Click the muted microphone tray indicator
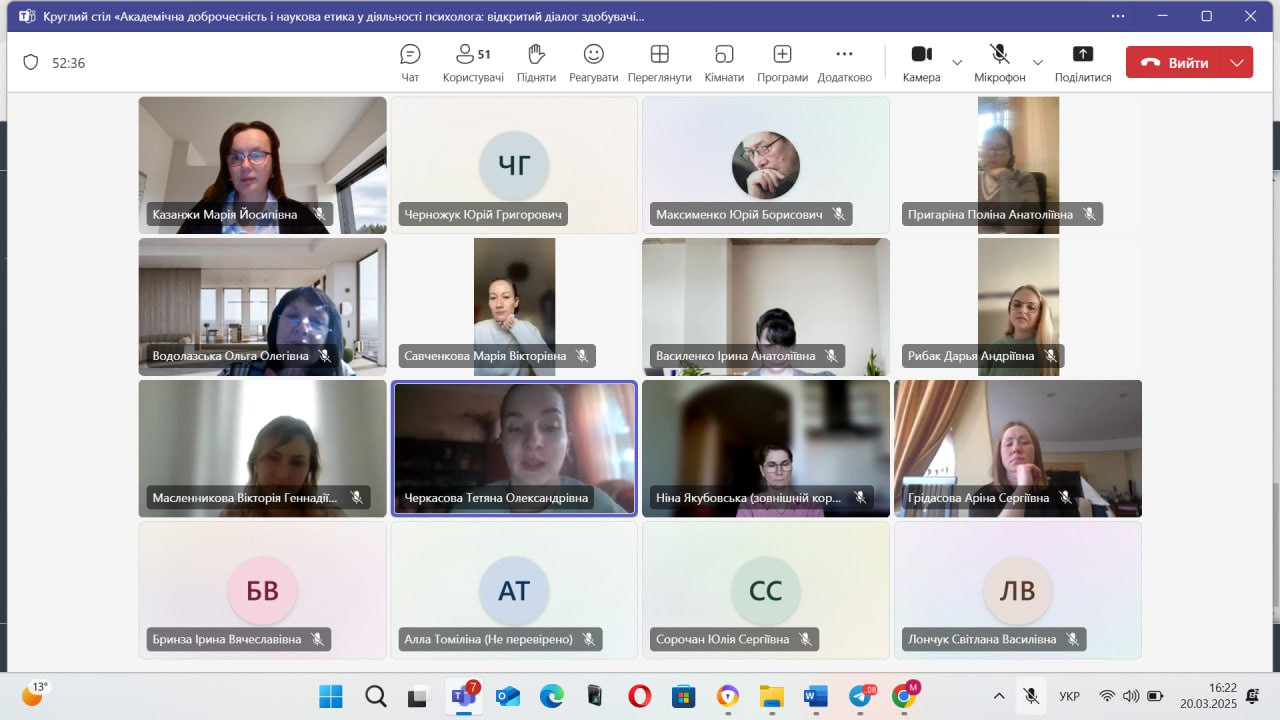 1031,696
